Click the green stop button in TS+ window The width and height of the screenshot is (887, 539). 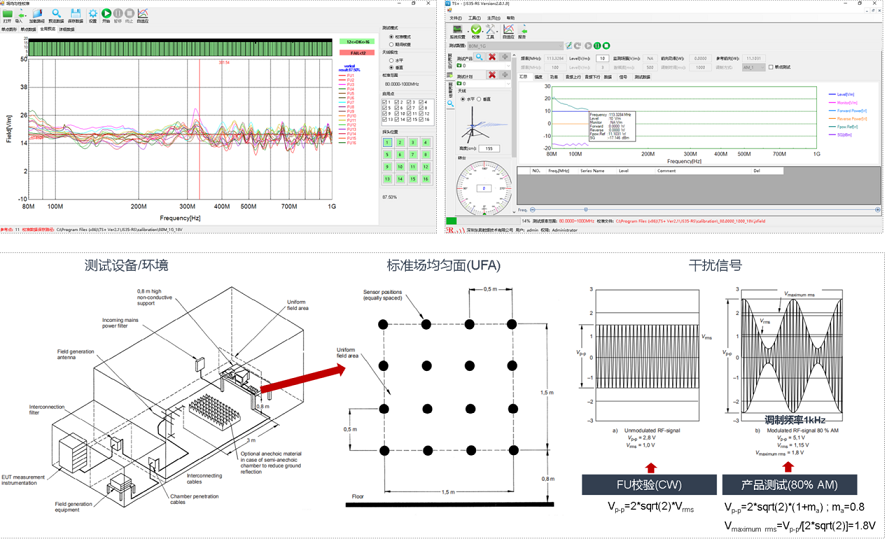606,46
